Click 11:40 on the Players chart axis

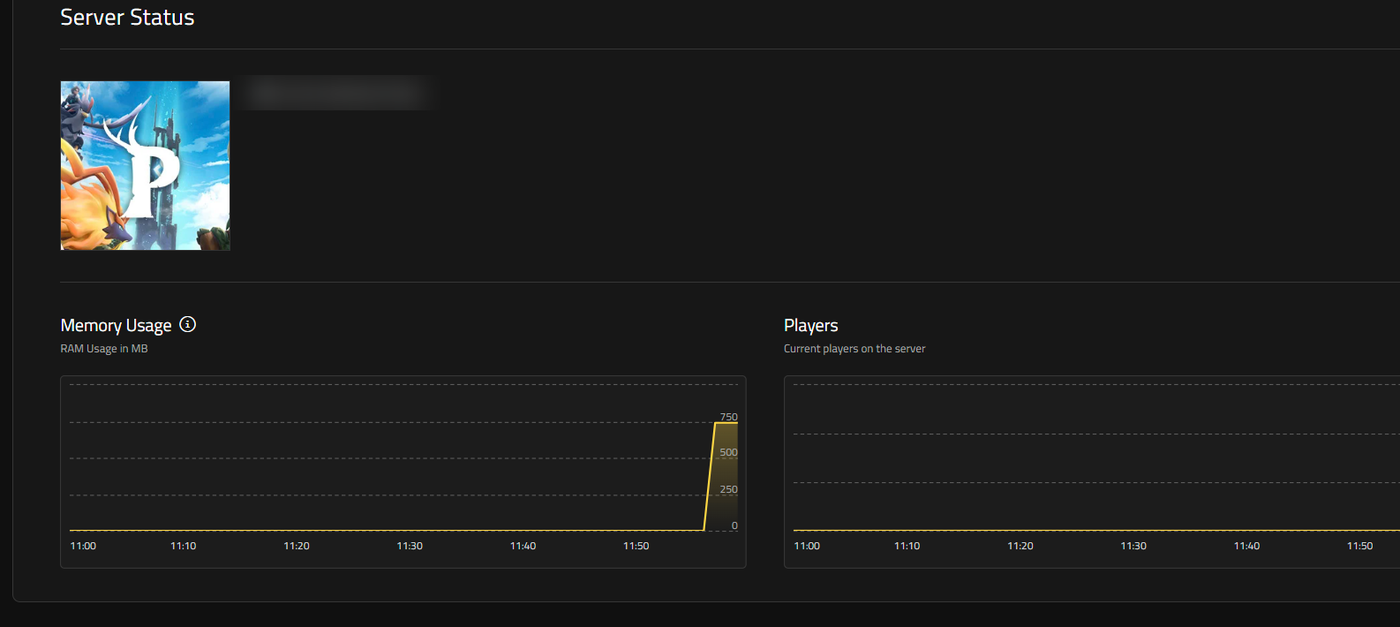[x=1246, y=546]
